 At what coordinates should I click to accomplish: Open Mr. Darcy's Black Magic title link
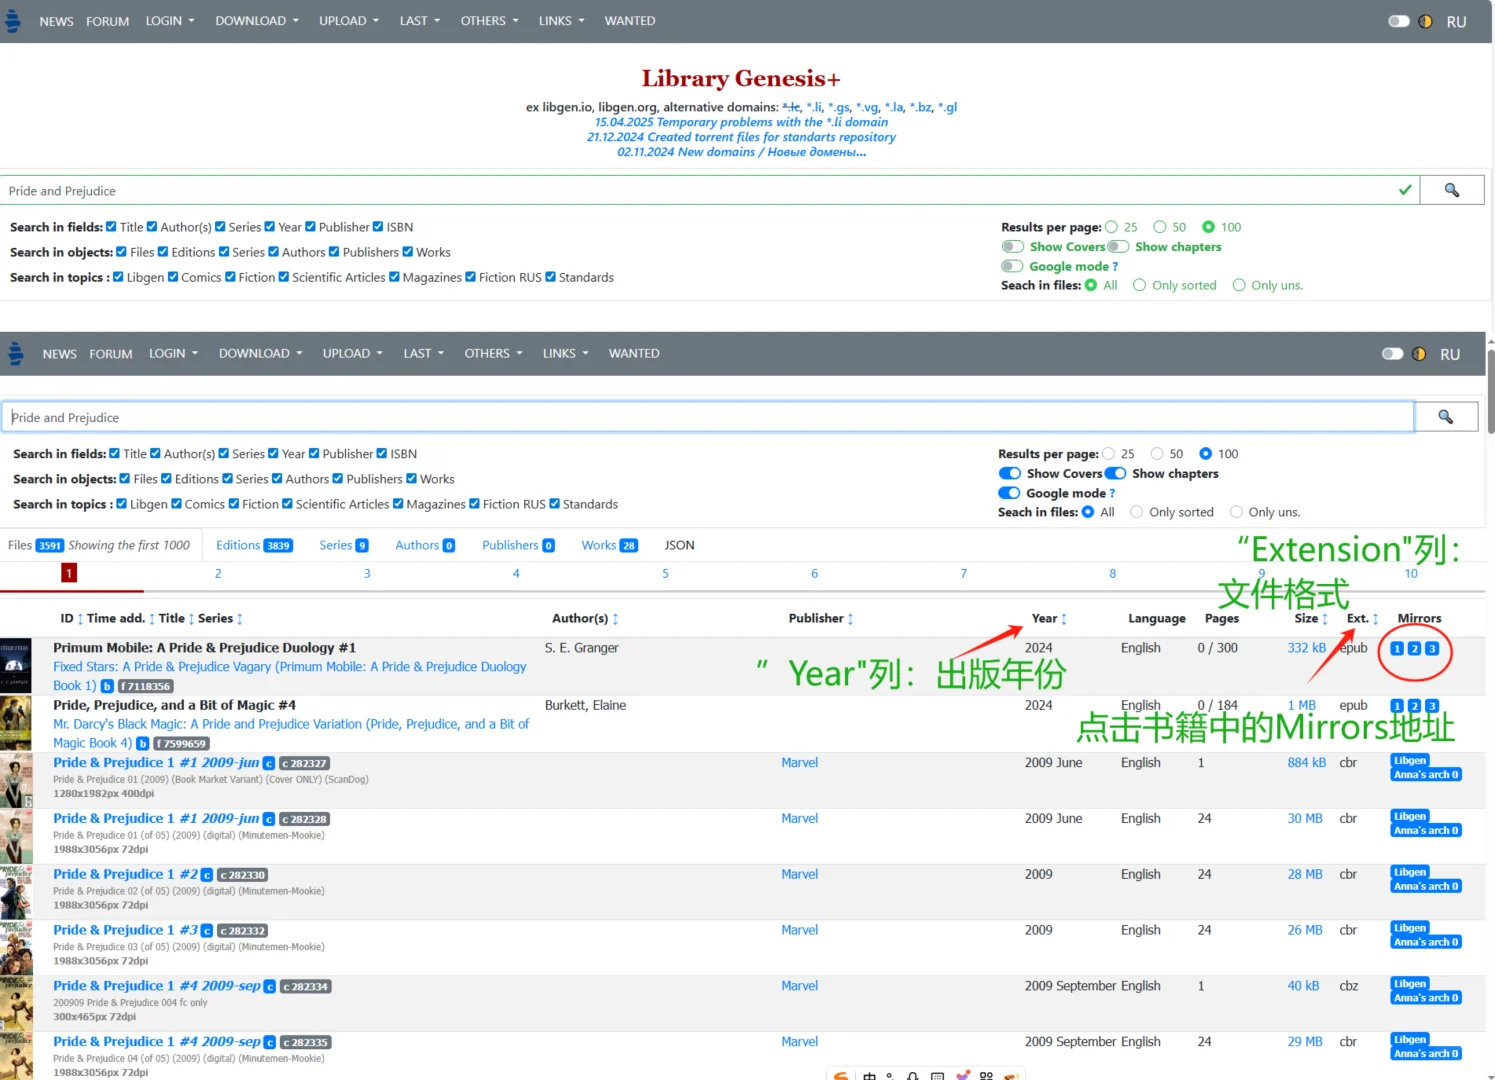coord(291,734)
